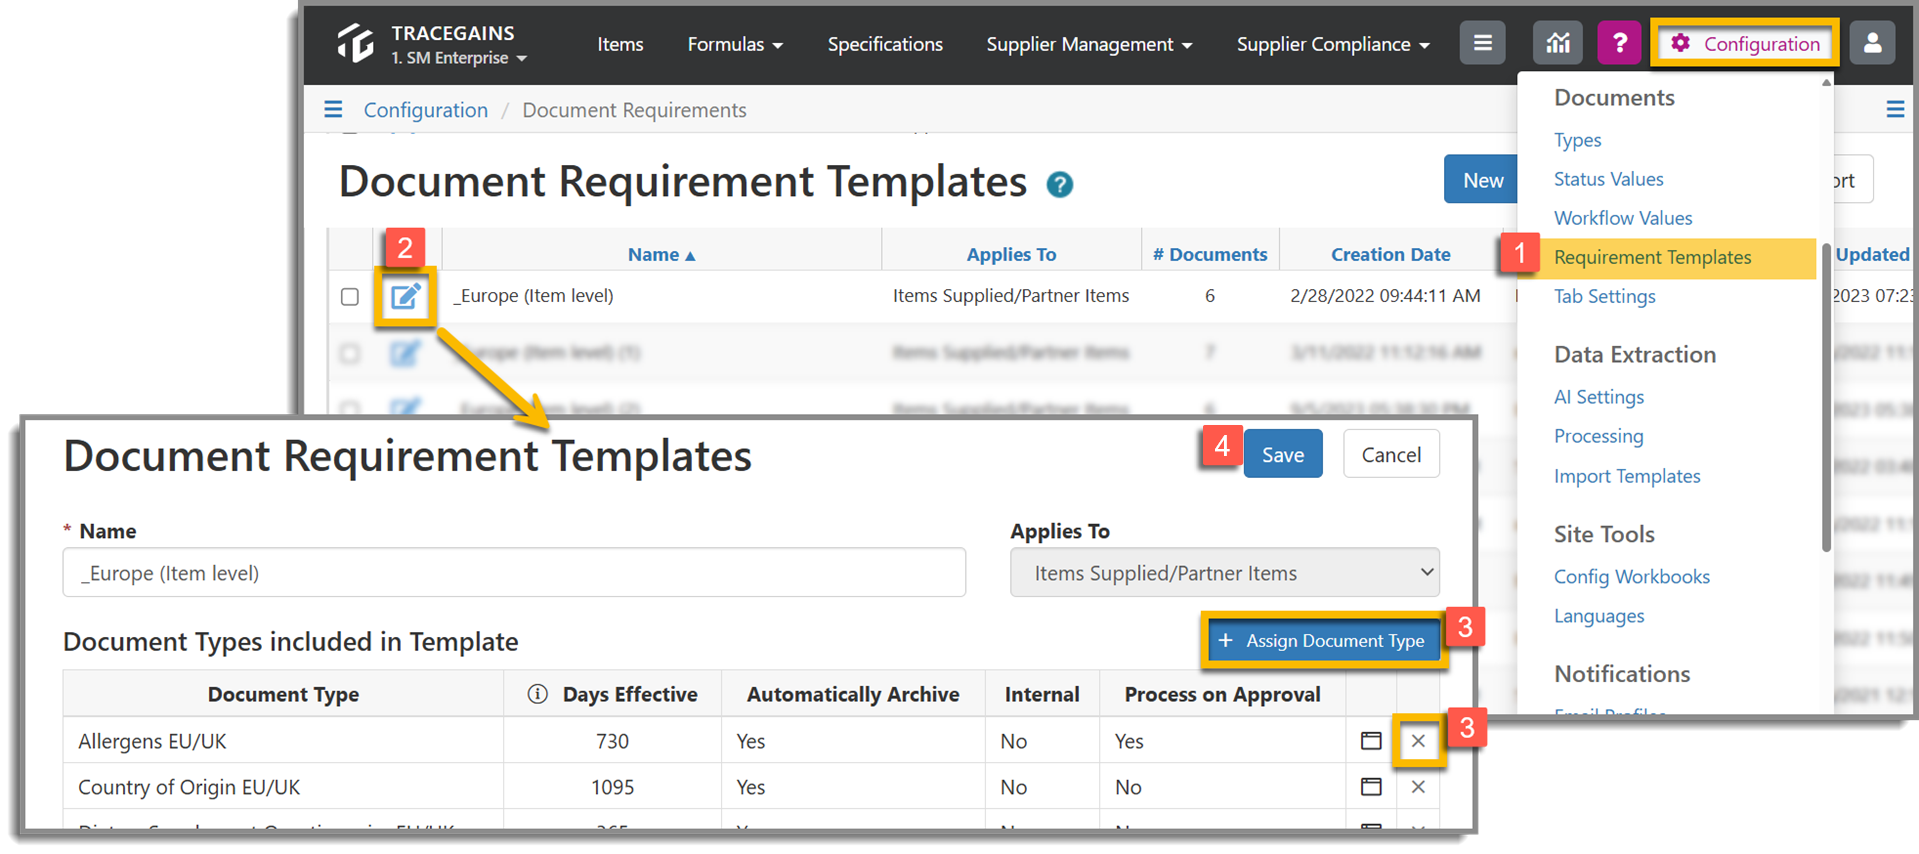The width and height of the screenshot is (1919, 854).
Task: Open Languages under Site Tools
Action: click(1598, 616)
